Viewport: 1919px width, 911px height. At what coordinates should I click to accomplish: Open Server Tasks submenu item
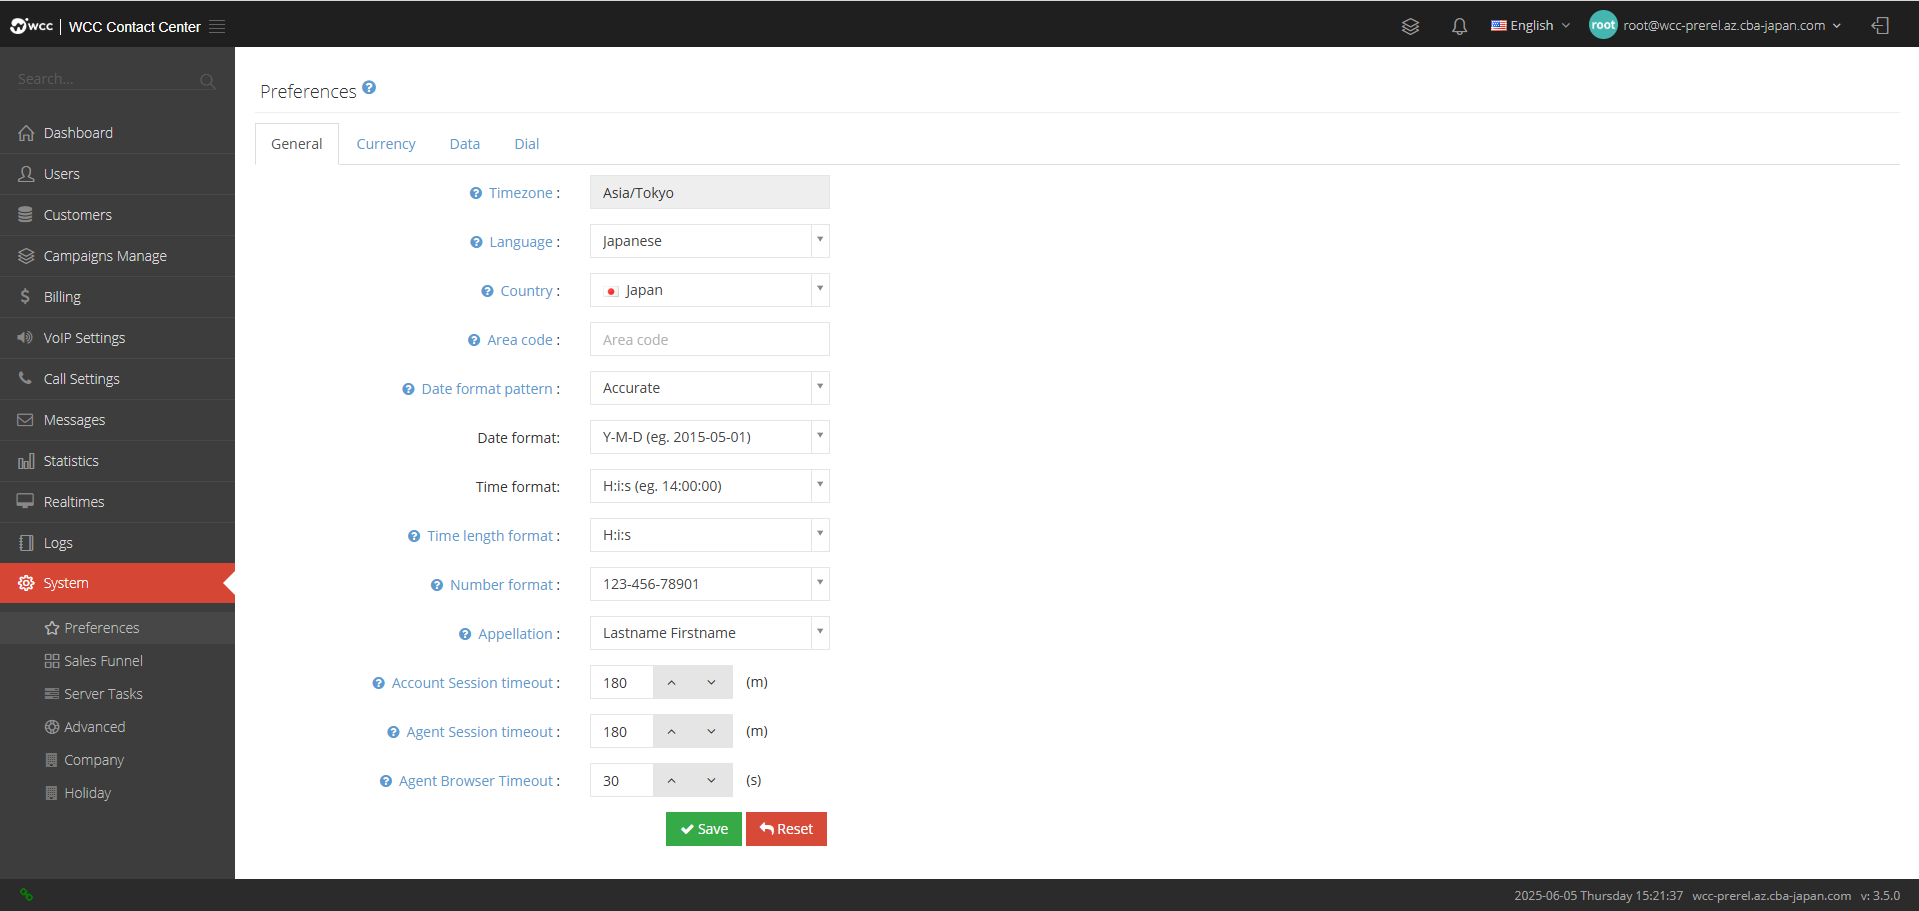[x=117, y=694]
